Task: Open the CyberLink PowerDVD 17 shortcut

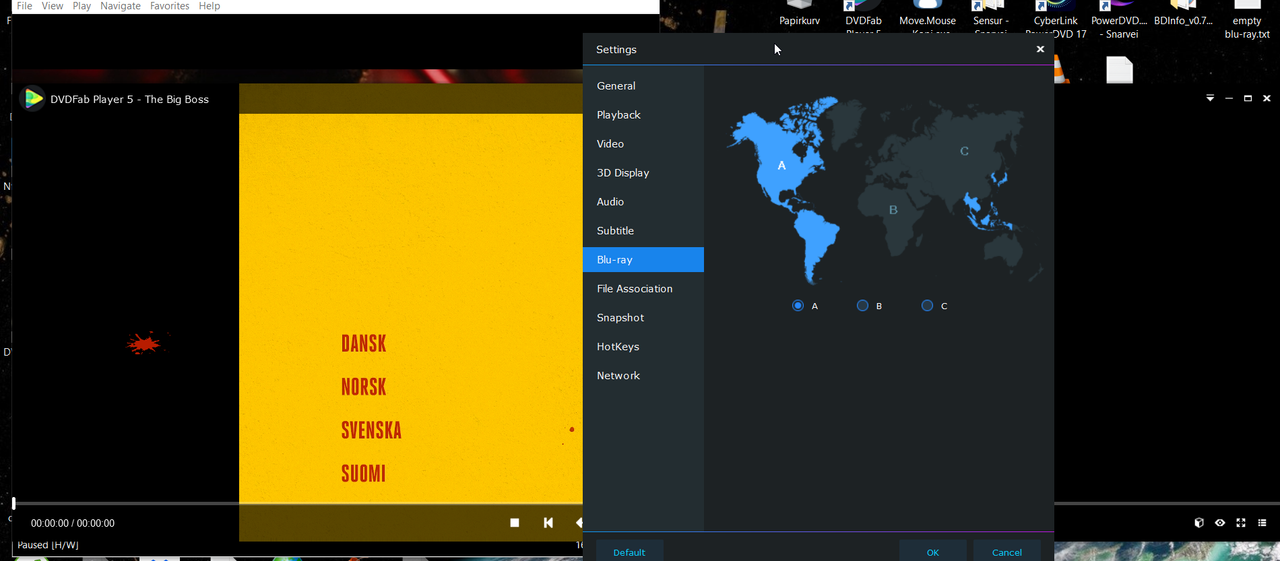Action: (1056, 20)
